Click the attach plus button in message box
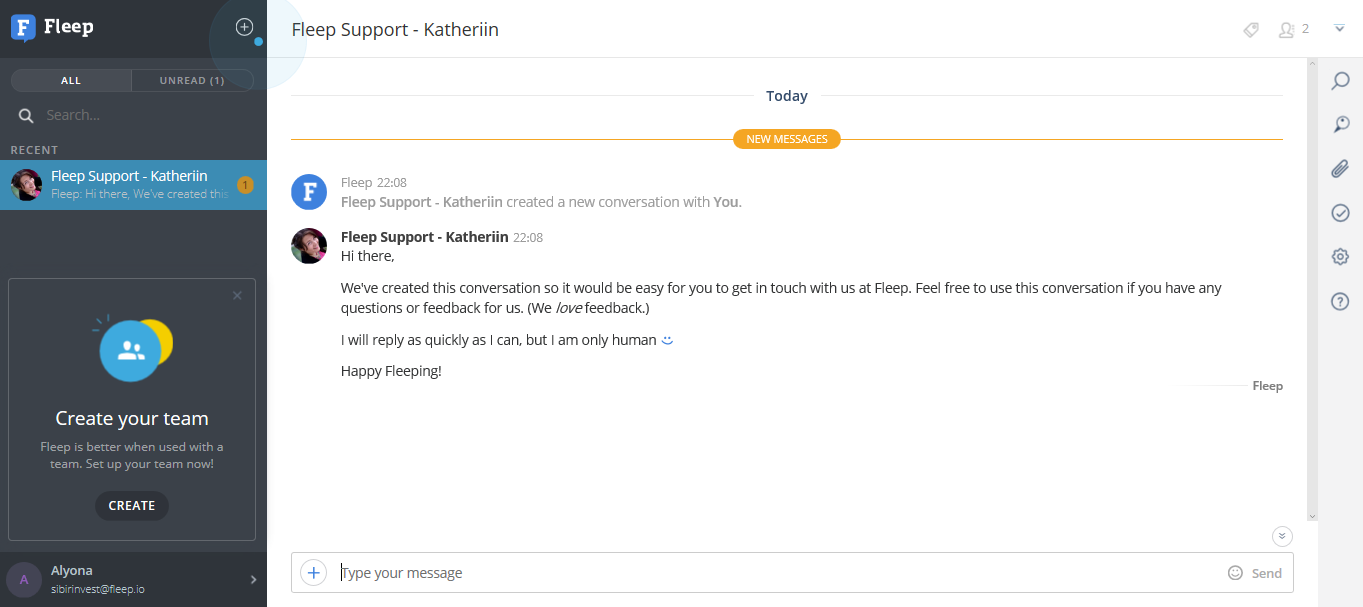This screenshot has width=1363, height=607. point(314,573)
